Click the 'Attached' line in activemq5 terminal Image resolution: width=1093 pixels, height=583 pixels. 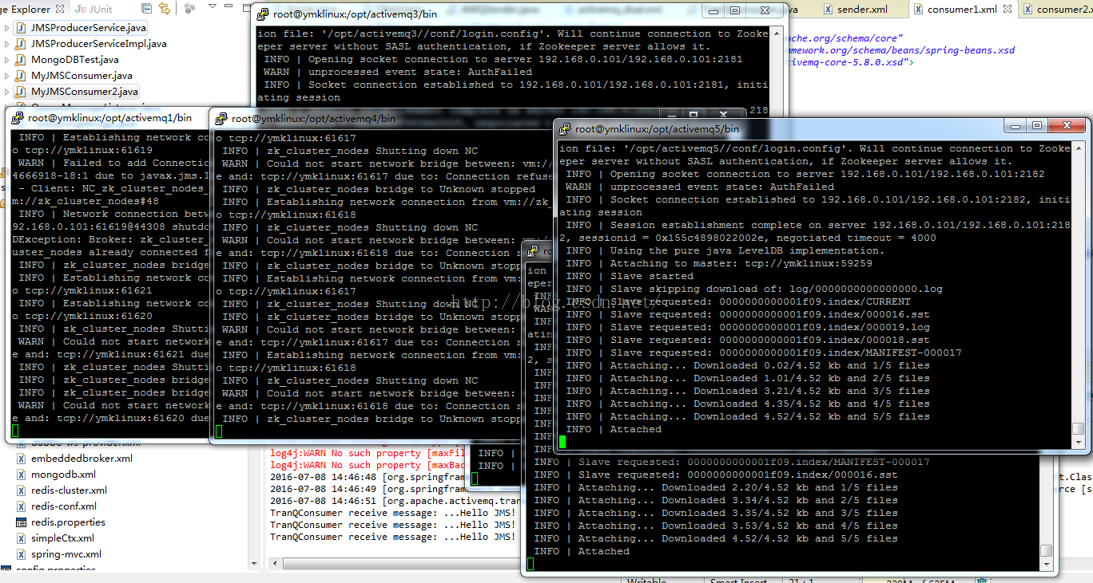(613, 430)
